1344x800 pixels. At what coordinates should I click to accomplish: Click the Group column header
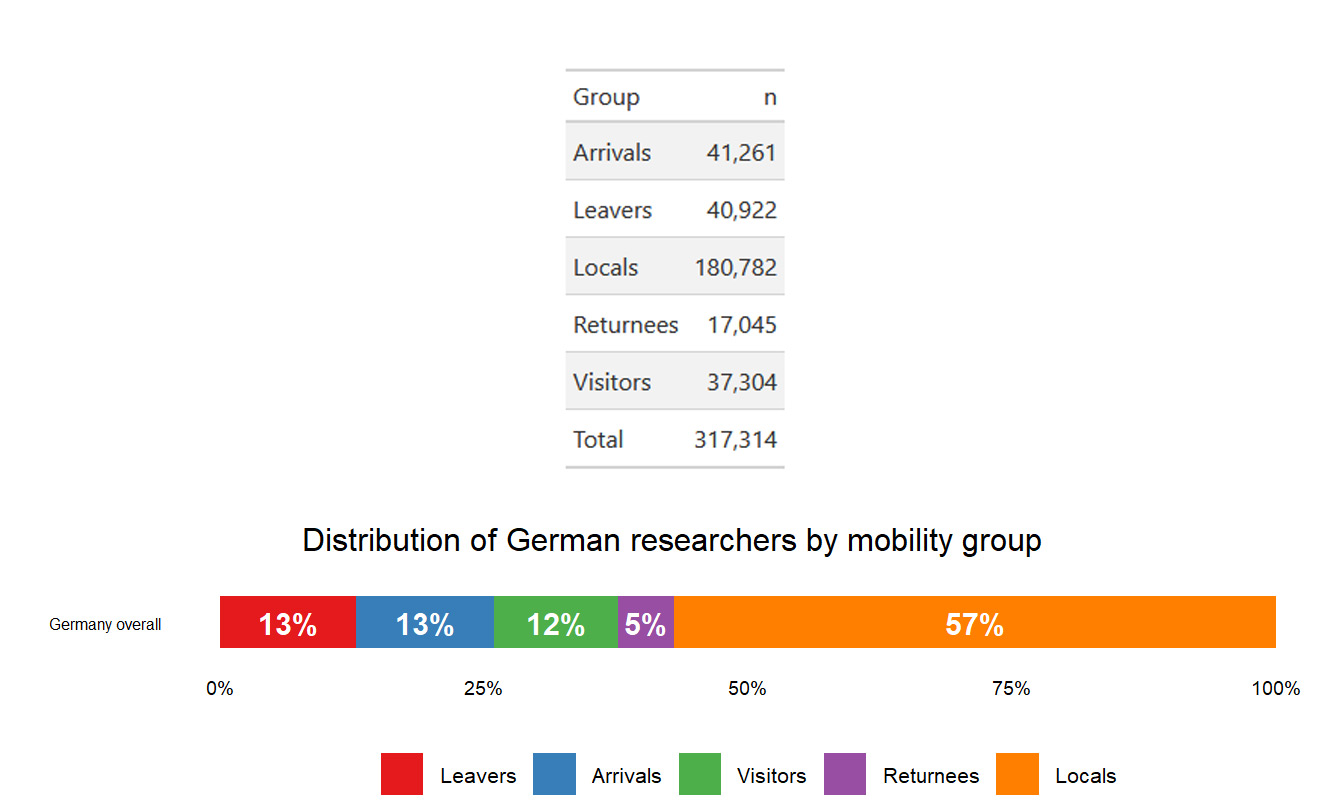(606, 97)
